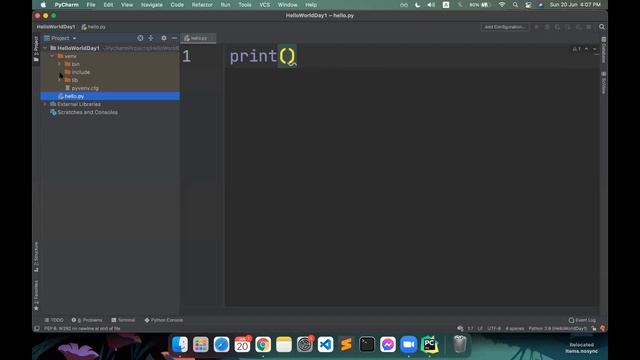Launch Sublime Text from dock
The image size is (640, 360).
point(346,344)
